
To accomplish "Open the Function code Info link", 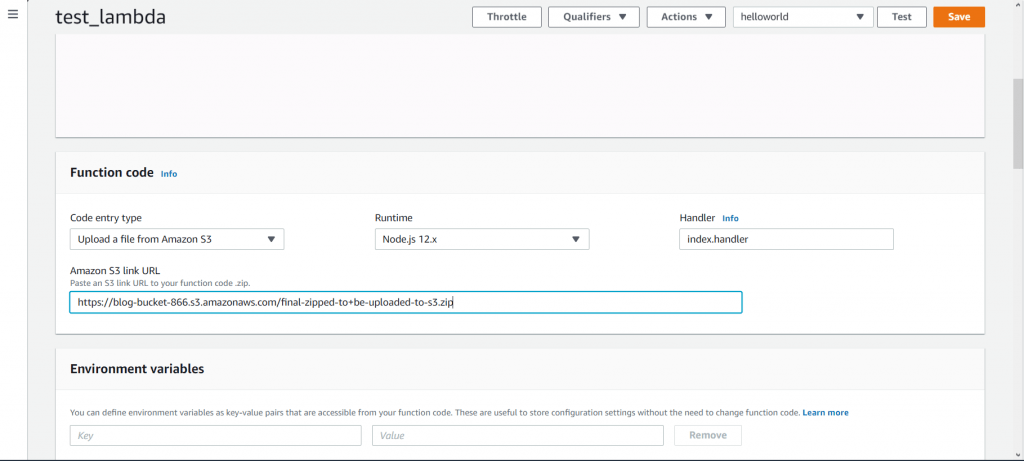I will (x=169, y=174).
